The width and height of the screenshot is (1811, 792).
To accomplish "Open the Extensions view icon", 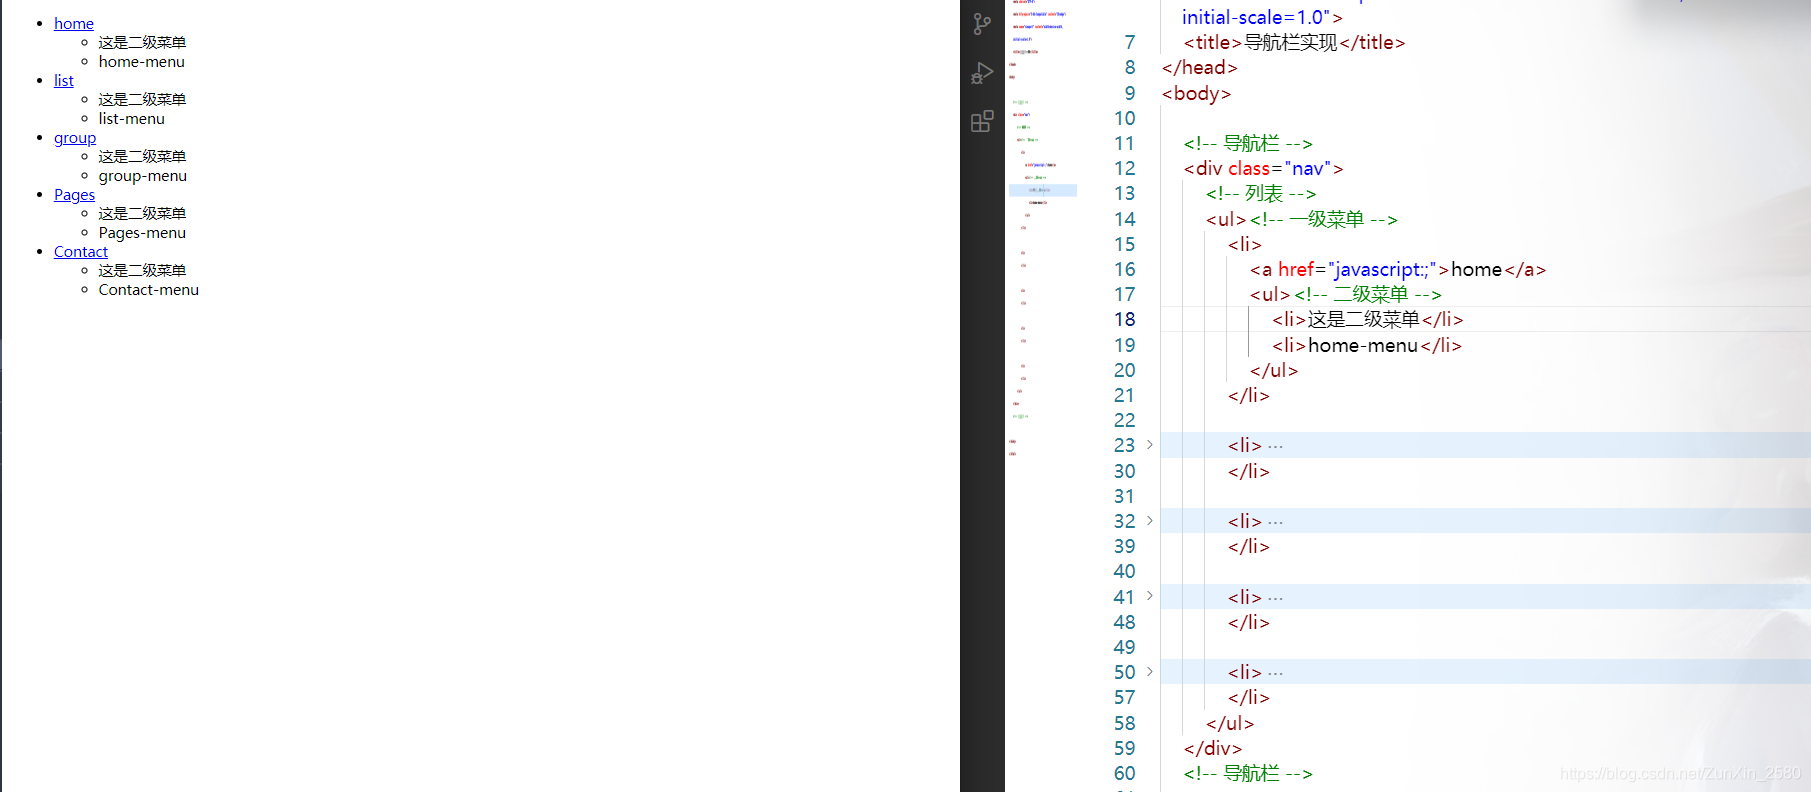I will pos(982,121).
